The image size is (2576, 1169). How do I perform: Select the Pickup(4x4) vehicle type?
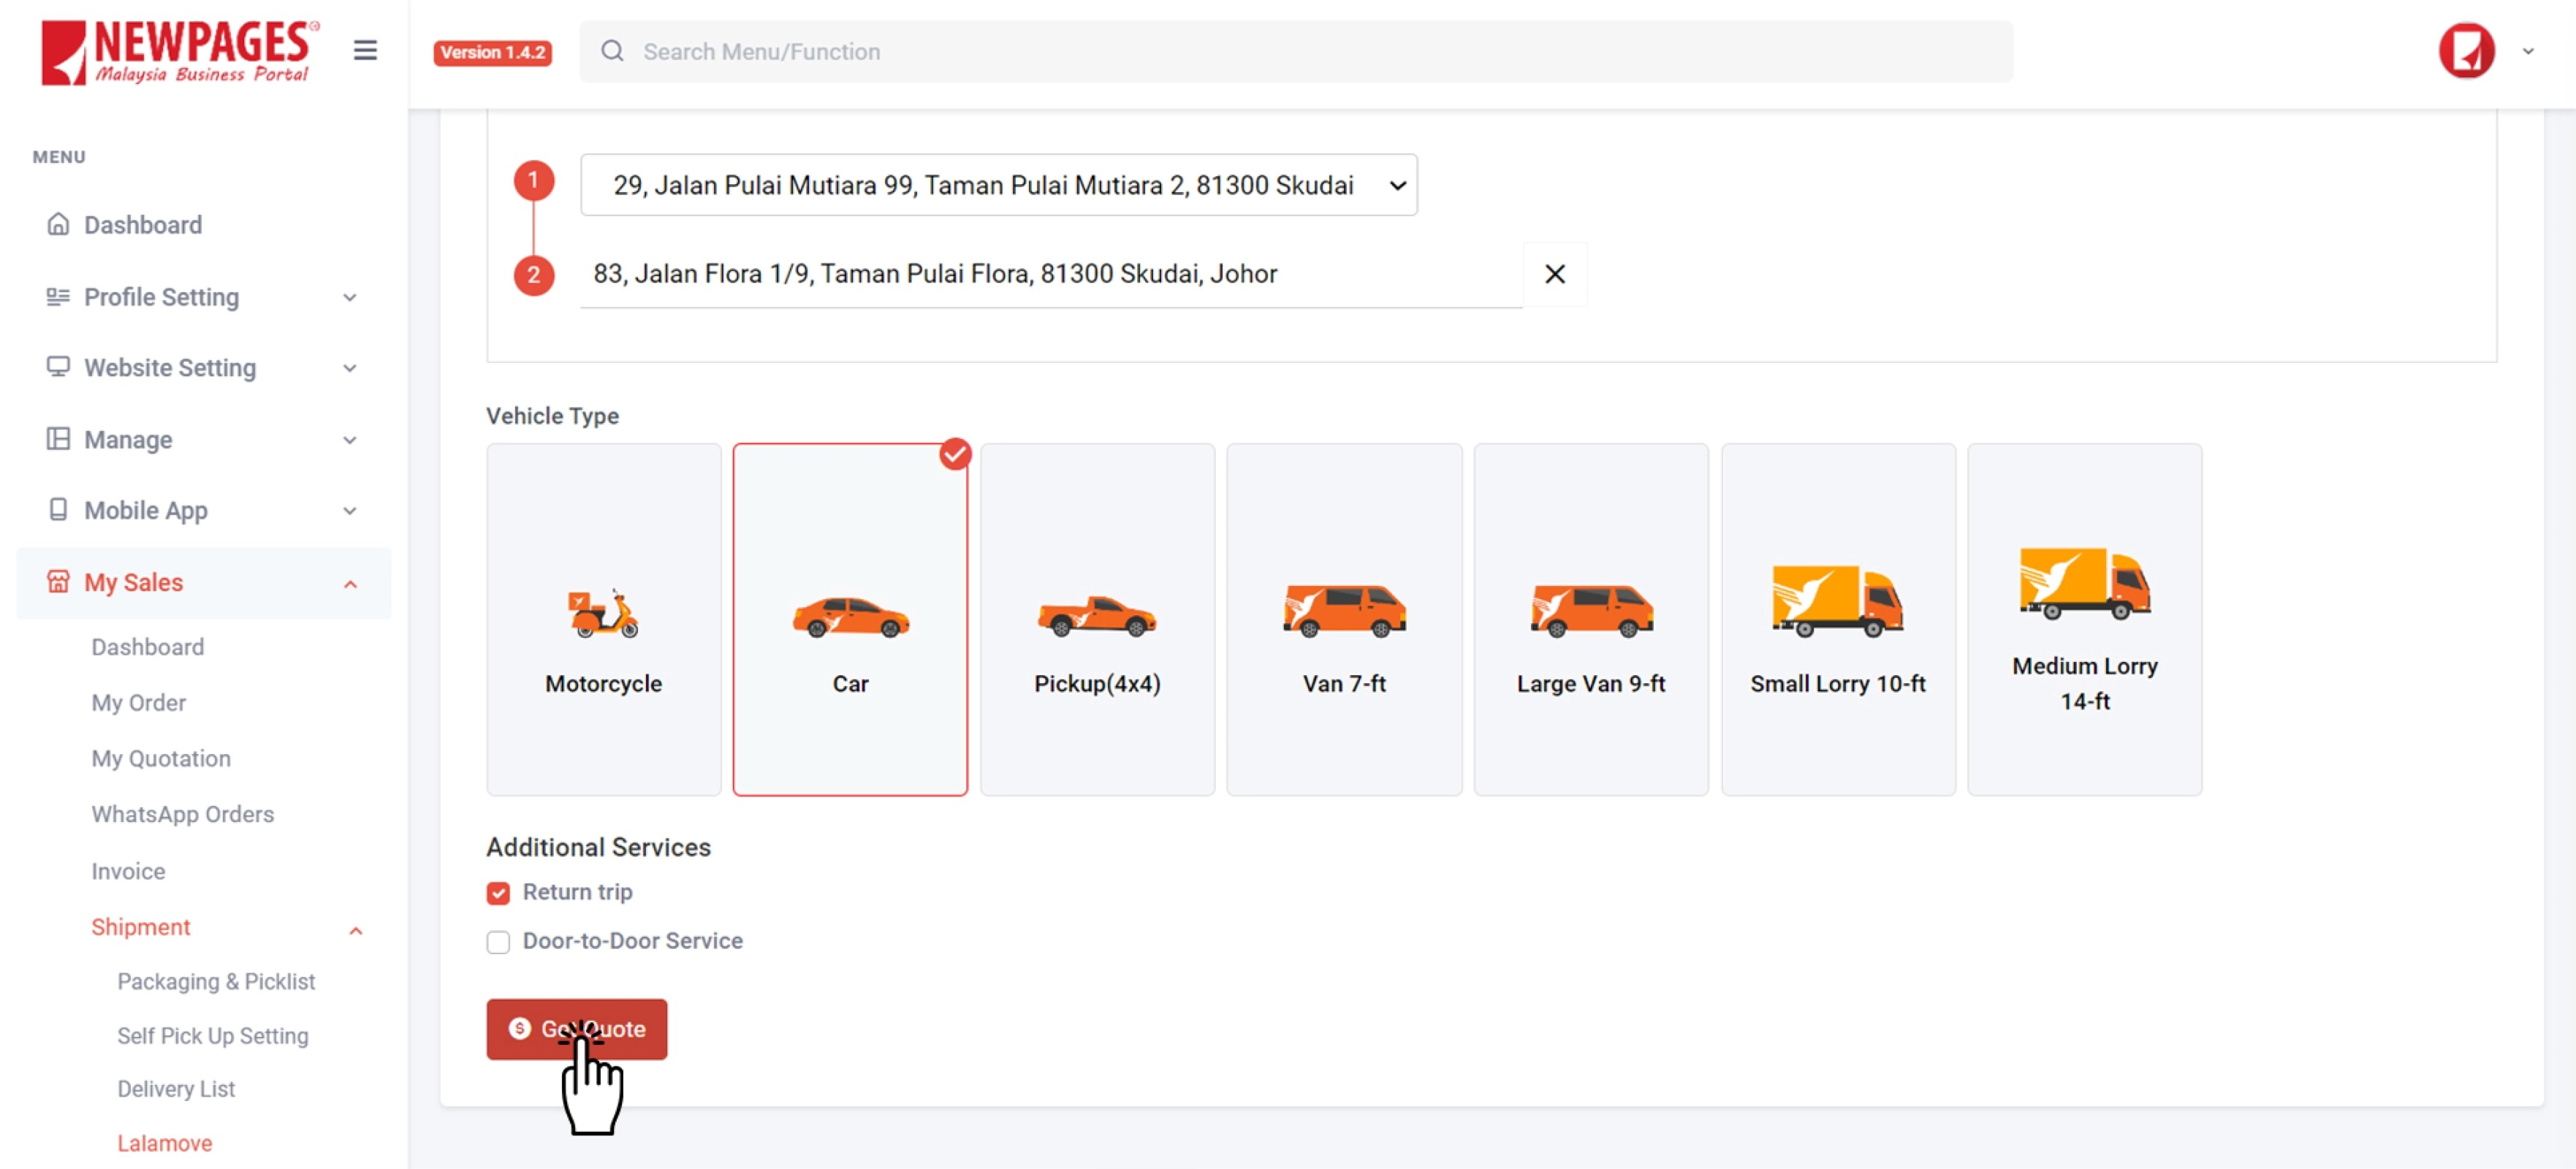[1097, 620]
